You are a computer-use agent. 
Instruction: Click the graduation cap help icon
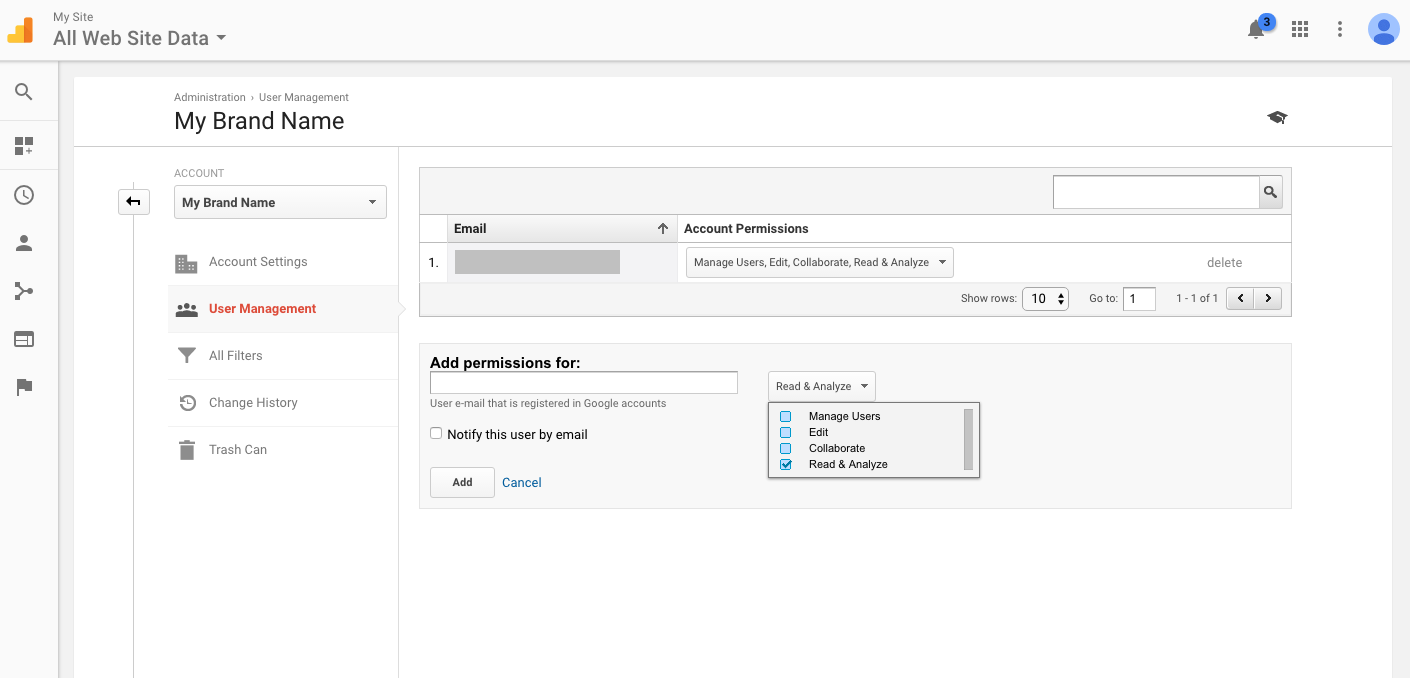(1277, 118)
